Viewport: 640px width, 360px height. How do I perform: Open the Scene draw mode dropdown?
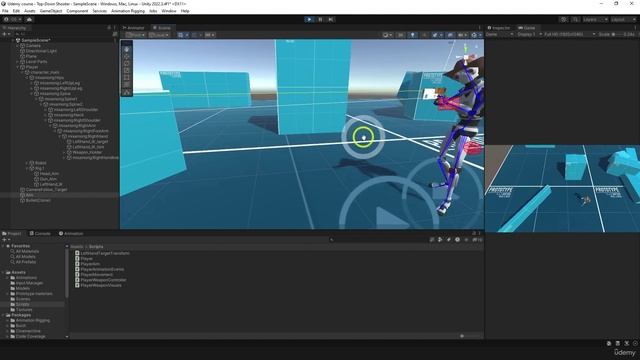[387, 35]
